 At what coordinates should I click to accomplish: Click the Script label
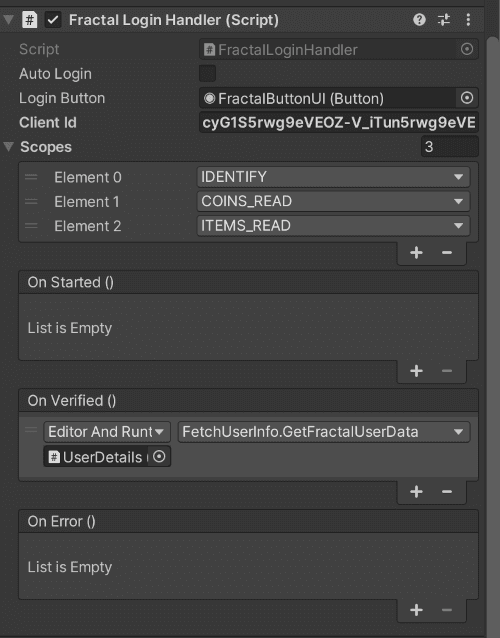39,49
